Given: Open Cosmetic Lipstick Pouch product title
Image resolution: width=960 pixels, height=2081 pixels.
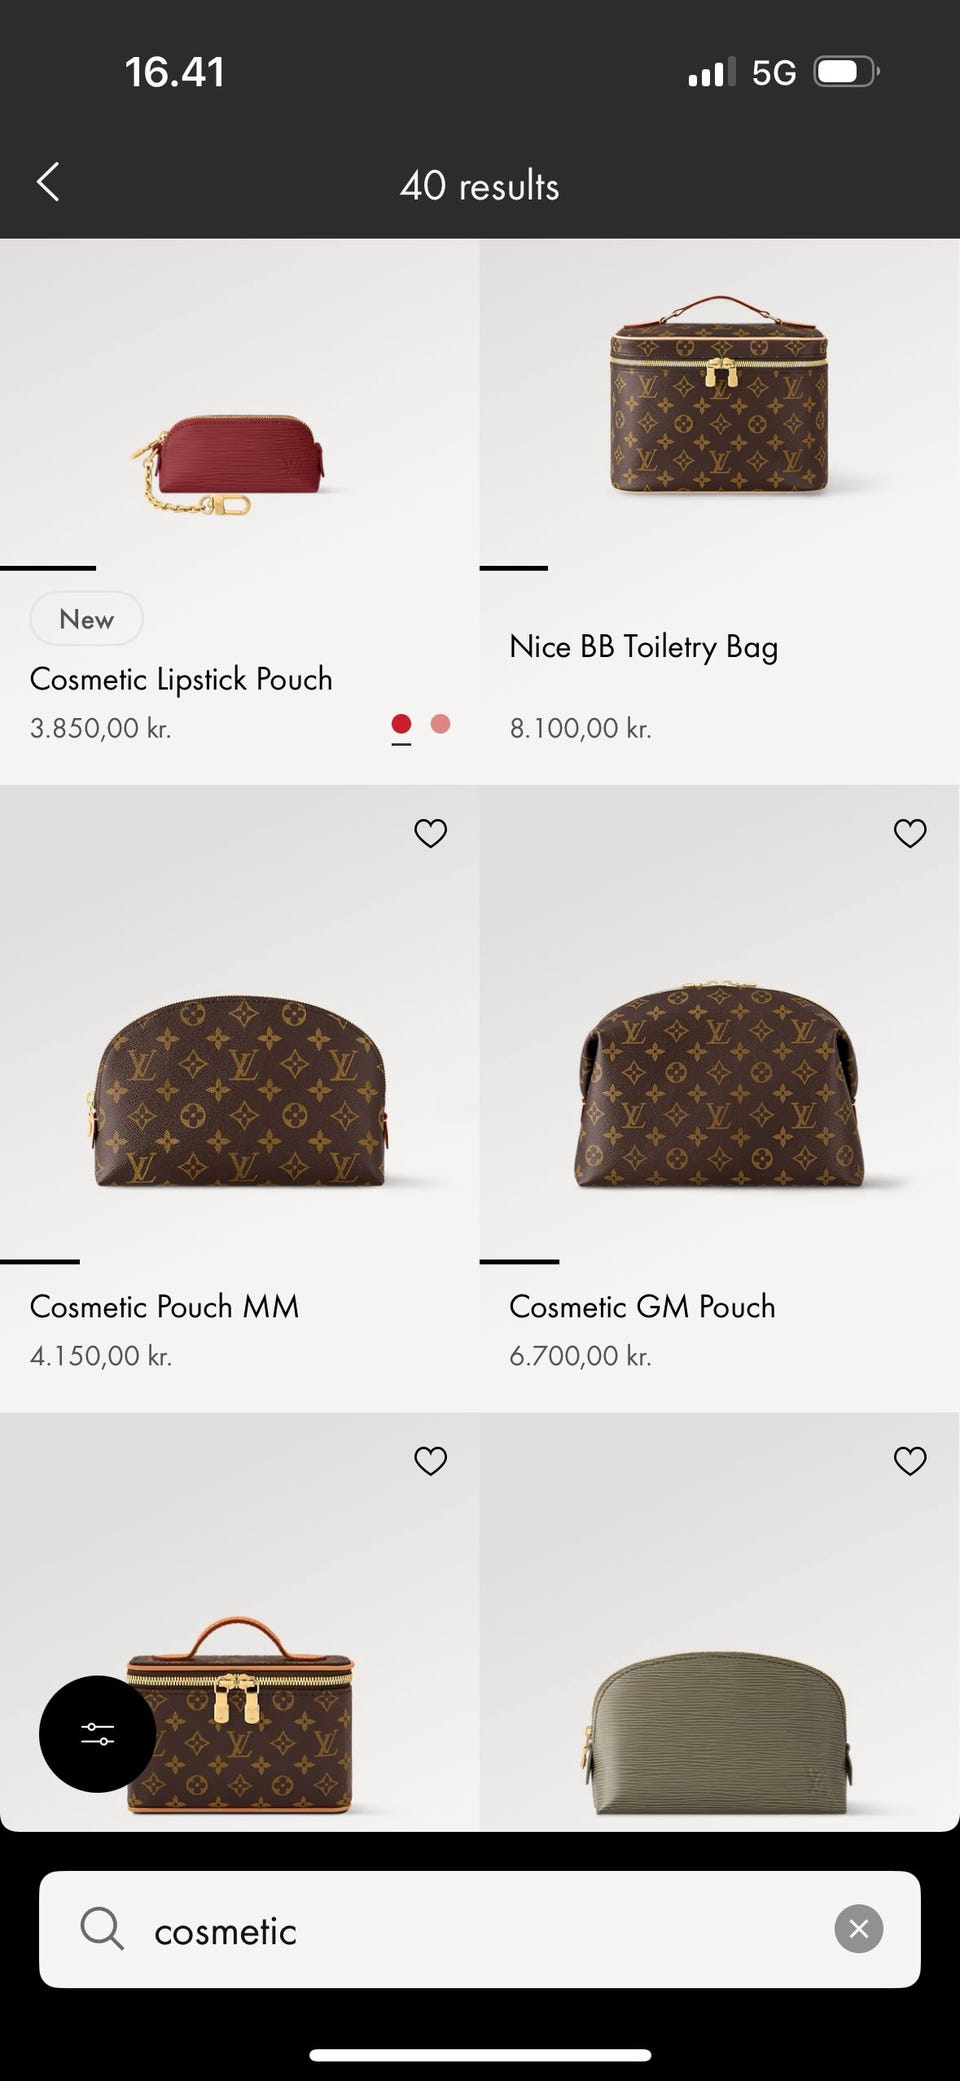Looking at the screenshot, I should (181, 679).
